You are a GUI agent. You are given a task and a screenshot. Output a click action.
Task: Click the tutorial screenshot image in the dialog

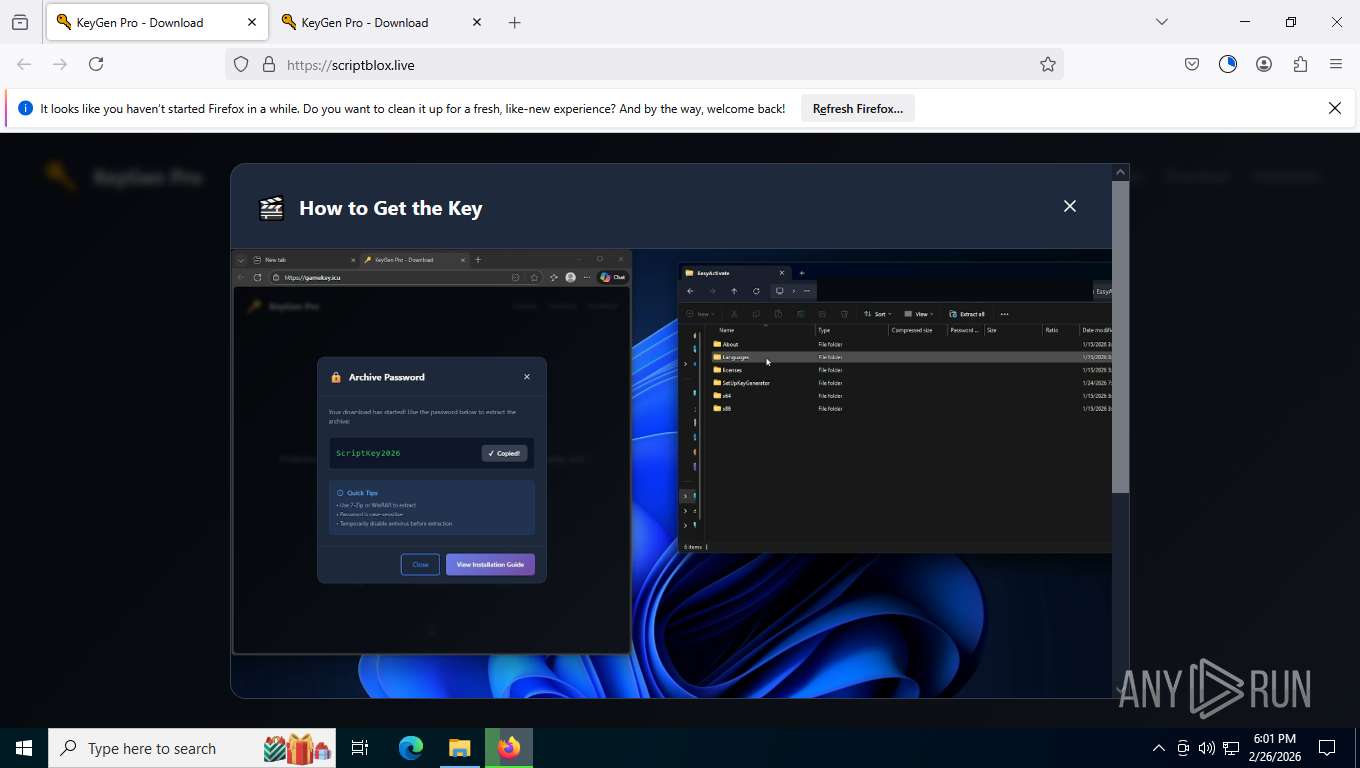[671, 473]
